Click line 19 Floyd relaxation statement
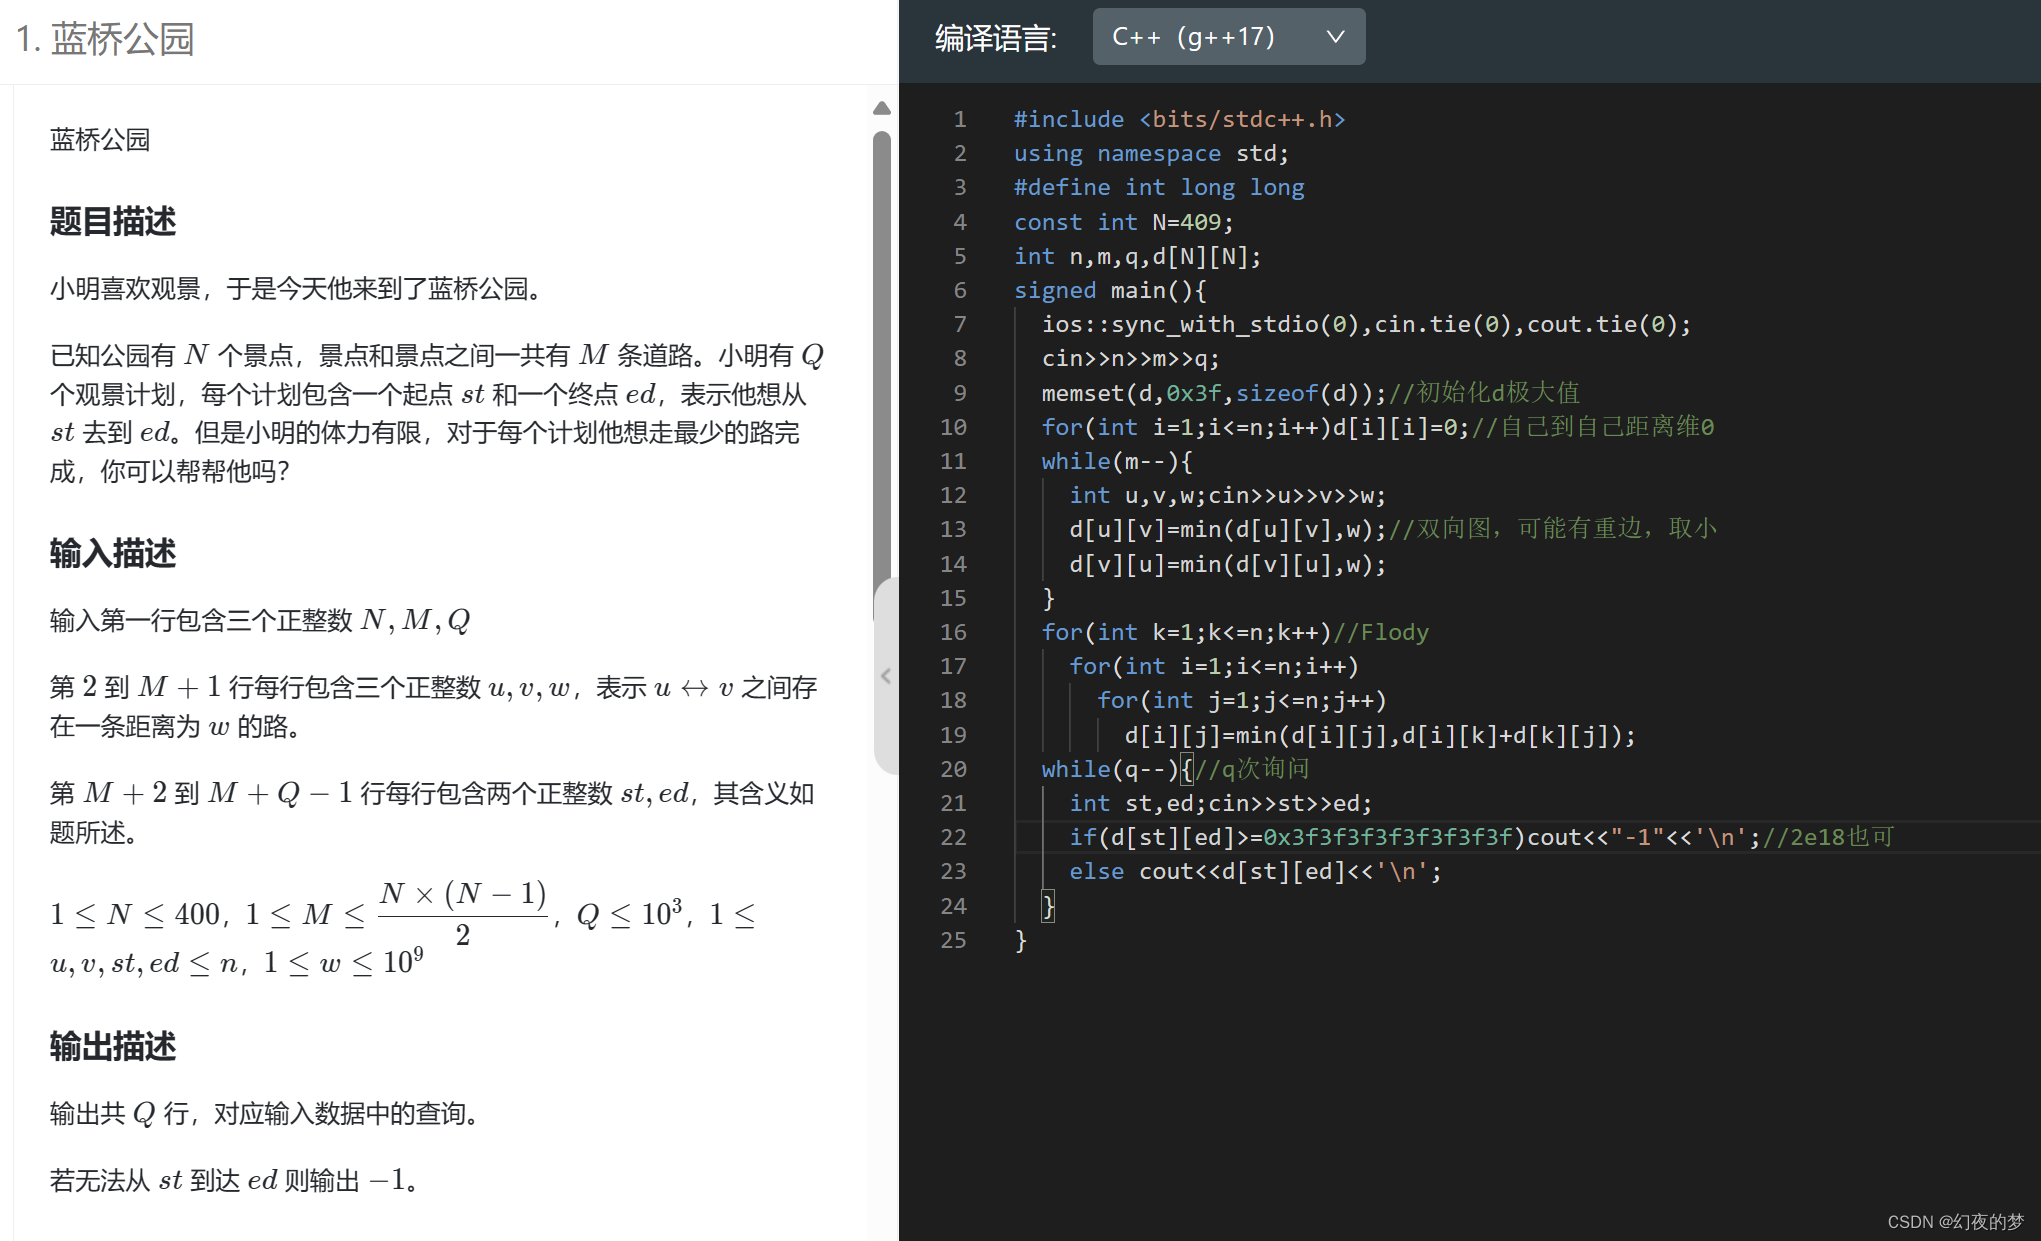The height and width of the screenshot is (1241, 2041). click(1380, 735)
